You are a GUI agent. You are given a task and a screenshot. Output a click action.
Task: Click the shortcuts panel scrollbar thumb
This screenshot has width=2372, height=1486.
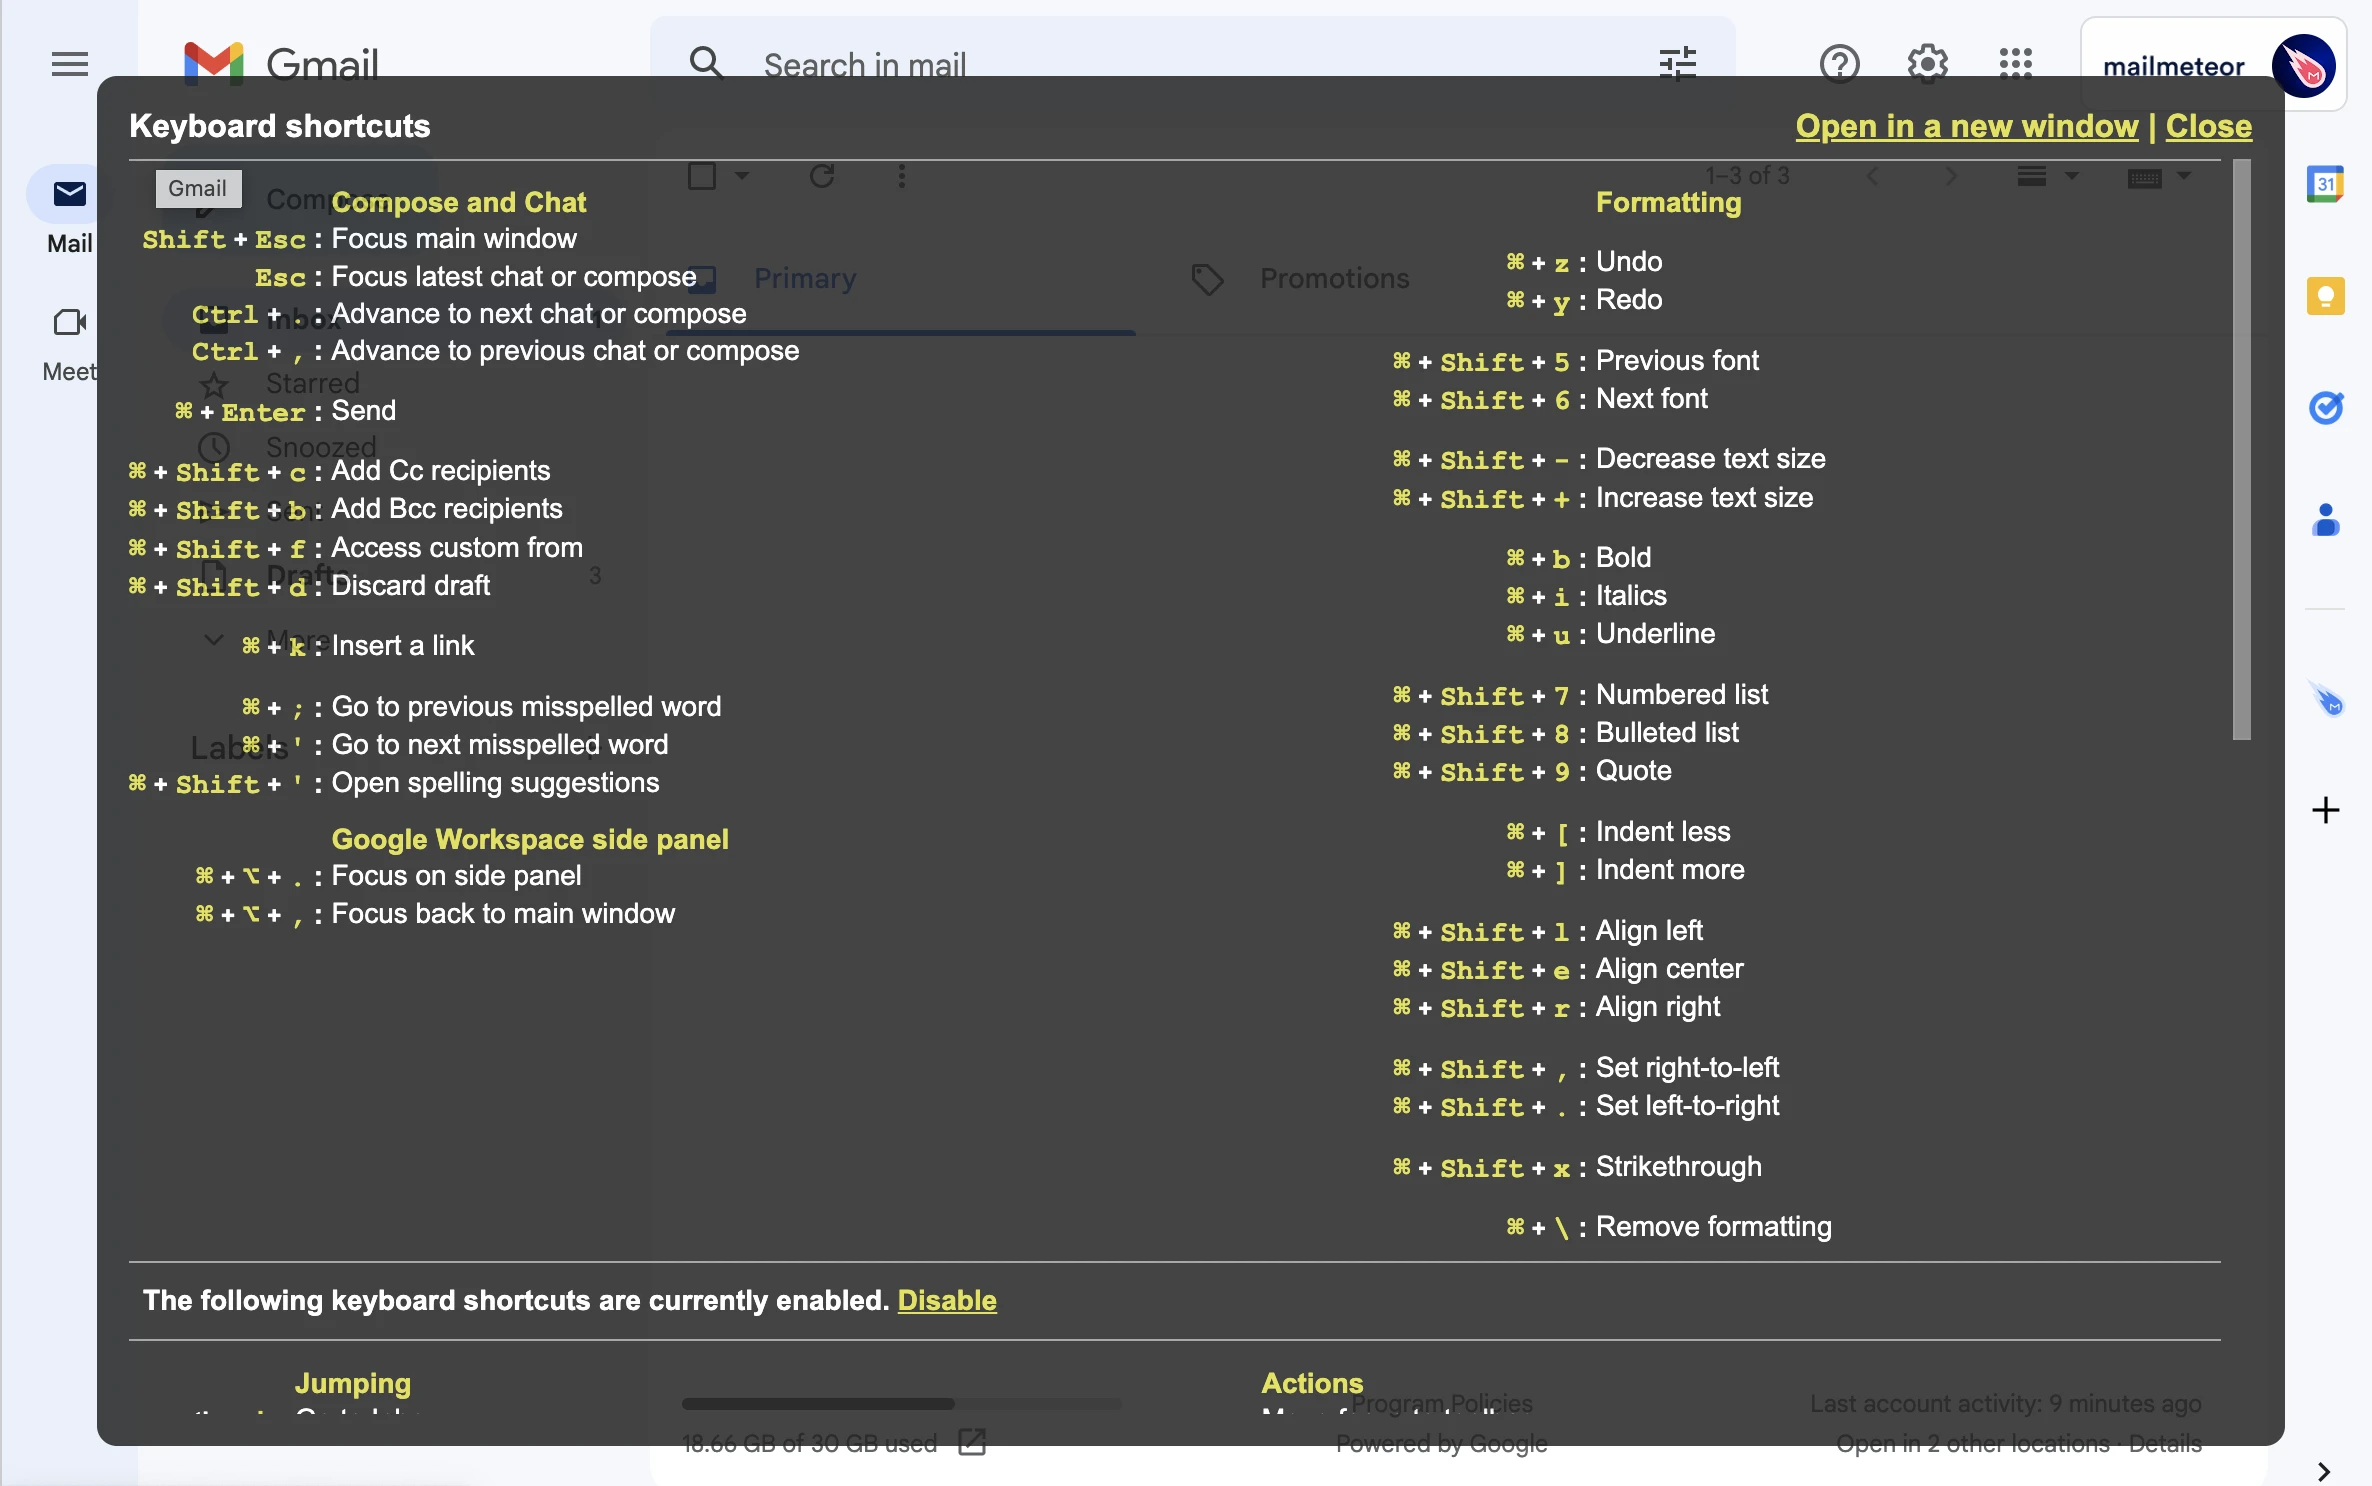pyautogui.click(x=2241, y=450)
